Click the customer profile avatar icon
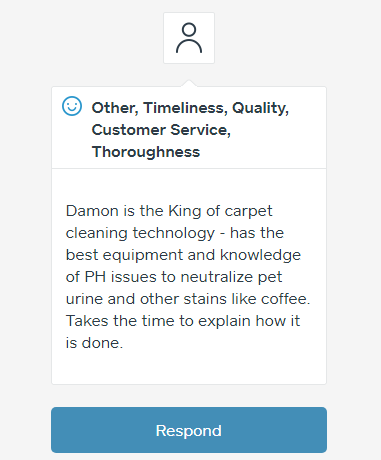381x460 pixels. point(189,38)
